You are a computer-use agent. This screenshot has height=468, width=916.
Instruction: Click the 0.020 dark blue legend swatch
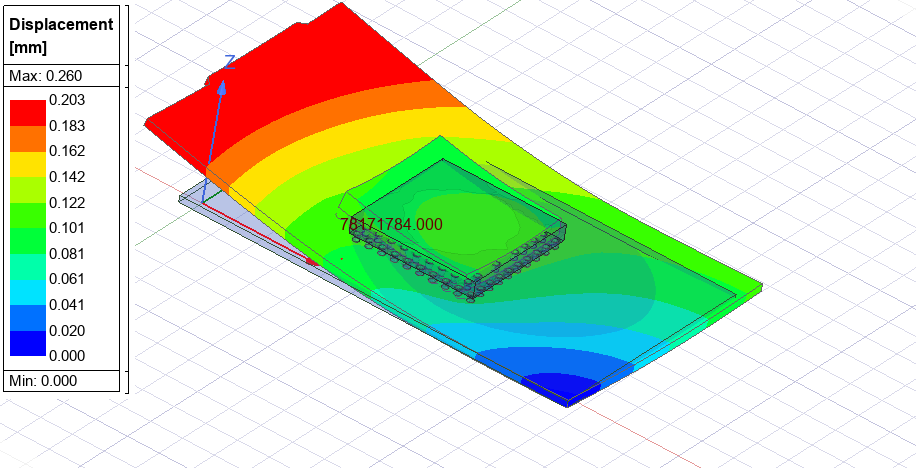tap(27, 344)
